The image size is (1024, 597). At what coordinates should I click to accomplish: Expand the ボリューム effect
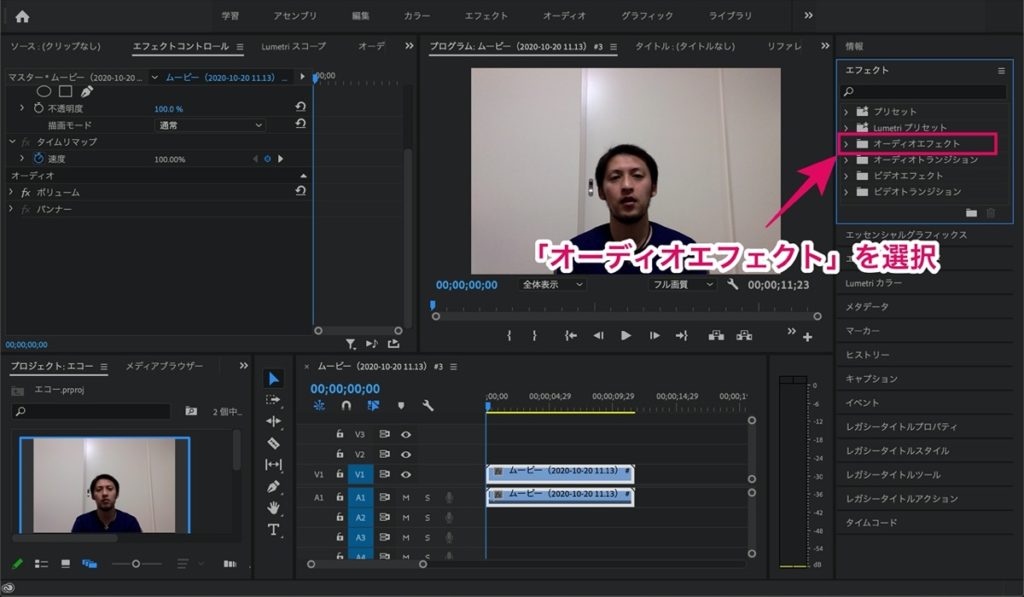point(11,192)
